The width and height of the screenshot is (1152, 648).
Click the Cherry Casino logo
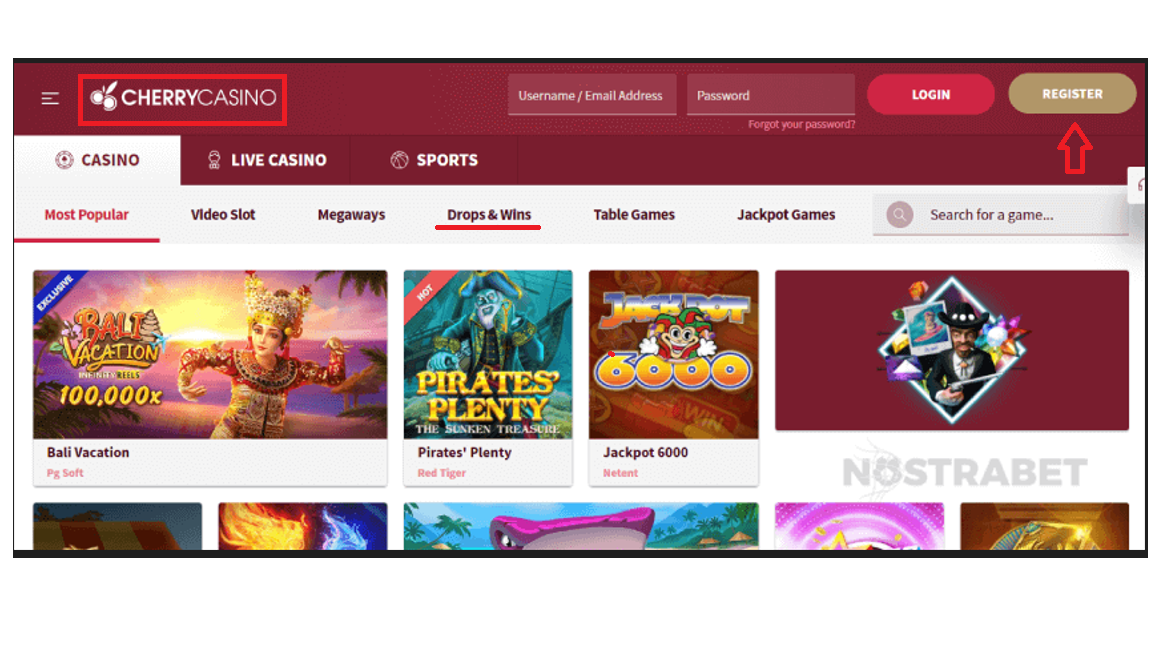[183, 98]
